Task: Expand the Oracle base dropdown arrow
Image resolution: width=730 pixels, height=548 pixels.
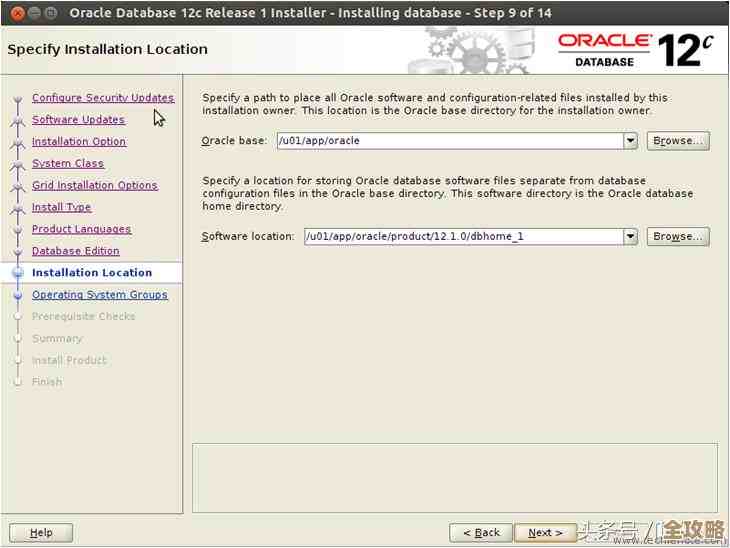Action: click(630, 141)
